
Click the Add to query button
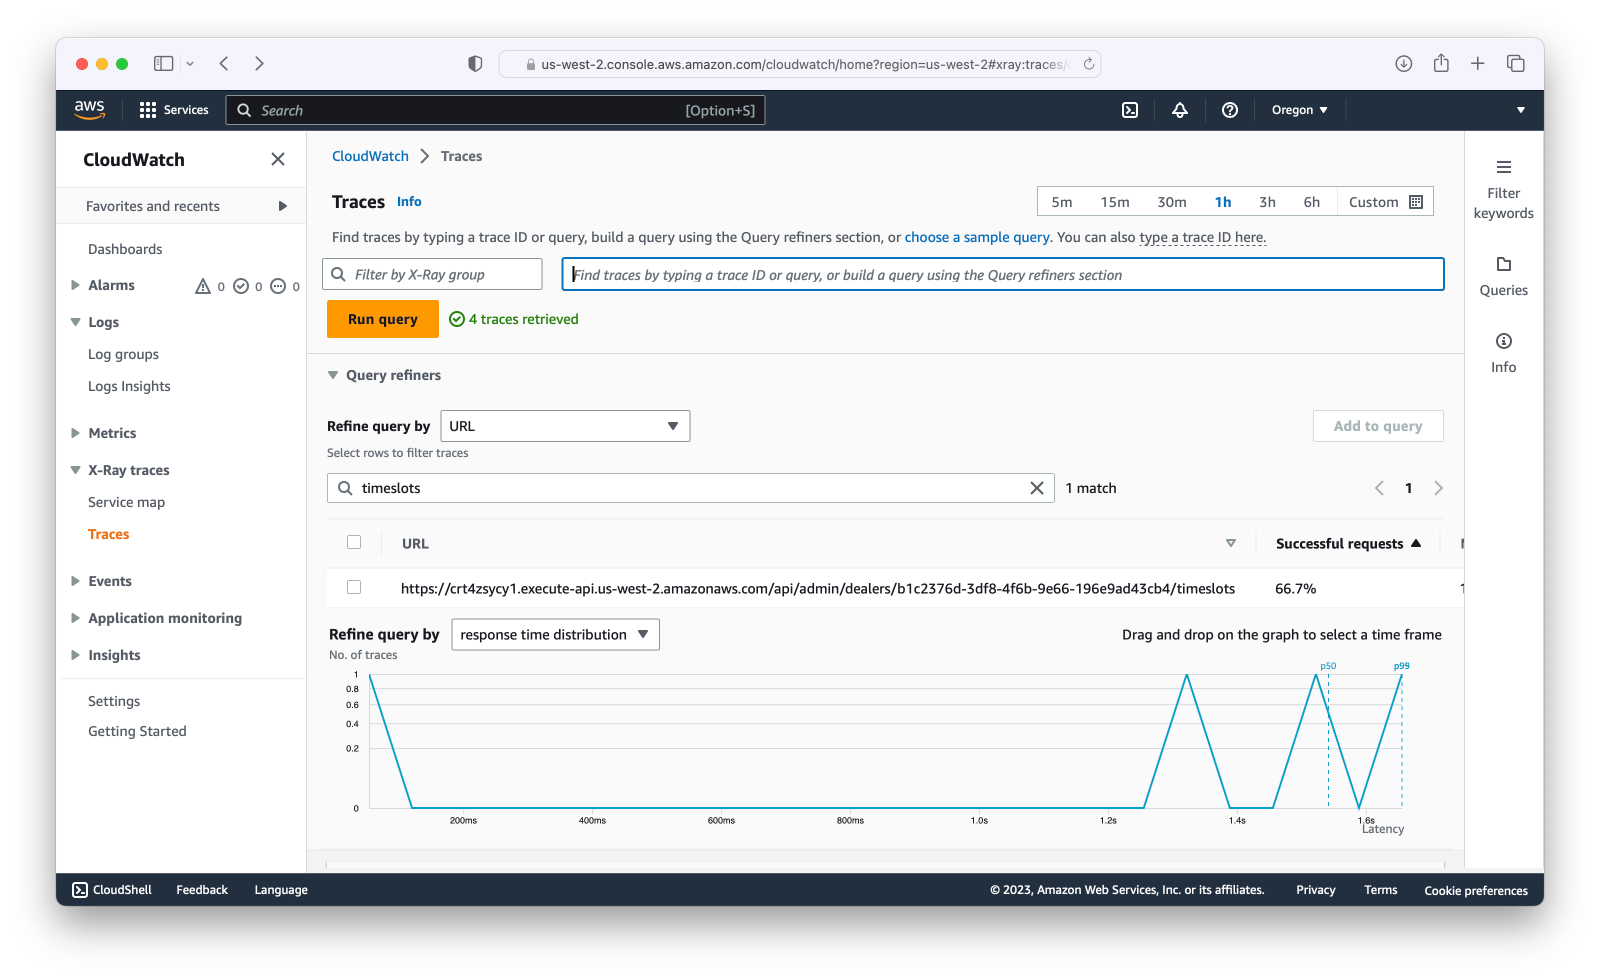pyautogui.click(x=1378, y=426)
